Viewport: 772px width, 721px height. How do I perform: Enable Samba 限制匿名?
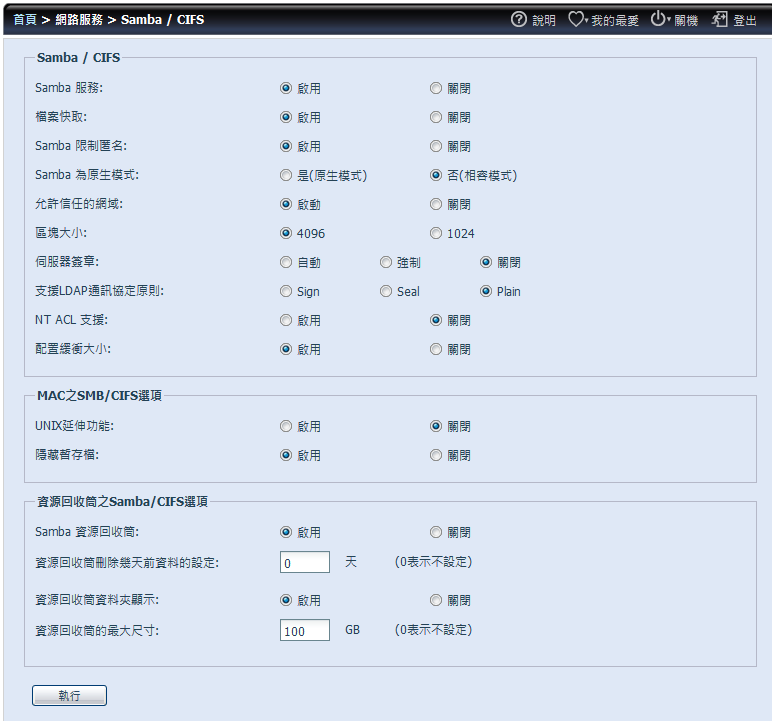tap(286, 146)
